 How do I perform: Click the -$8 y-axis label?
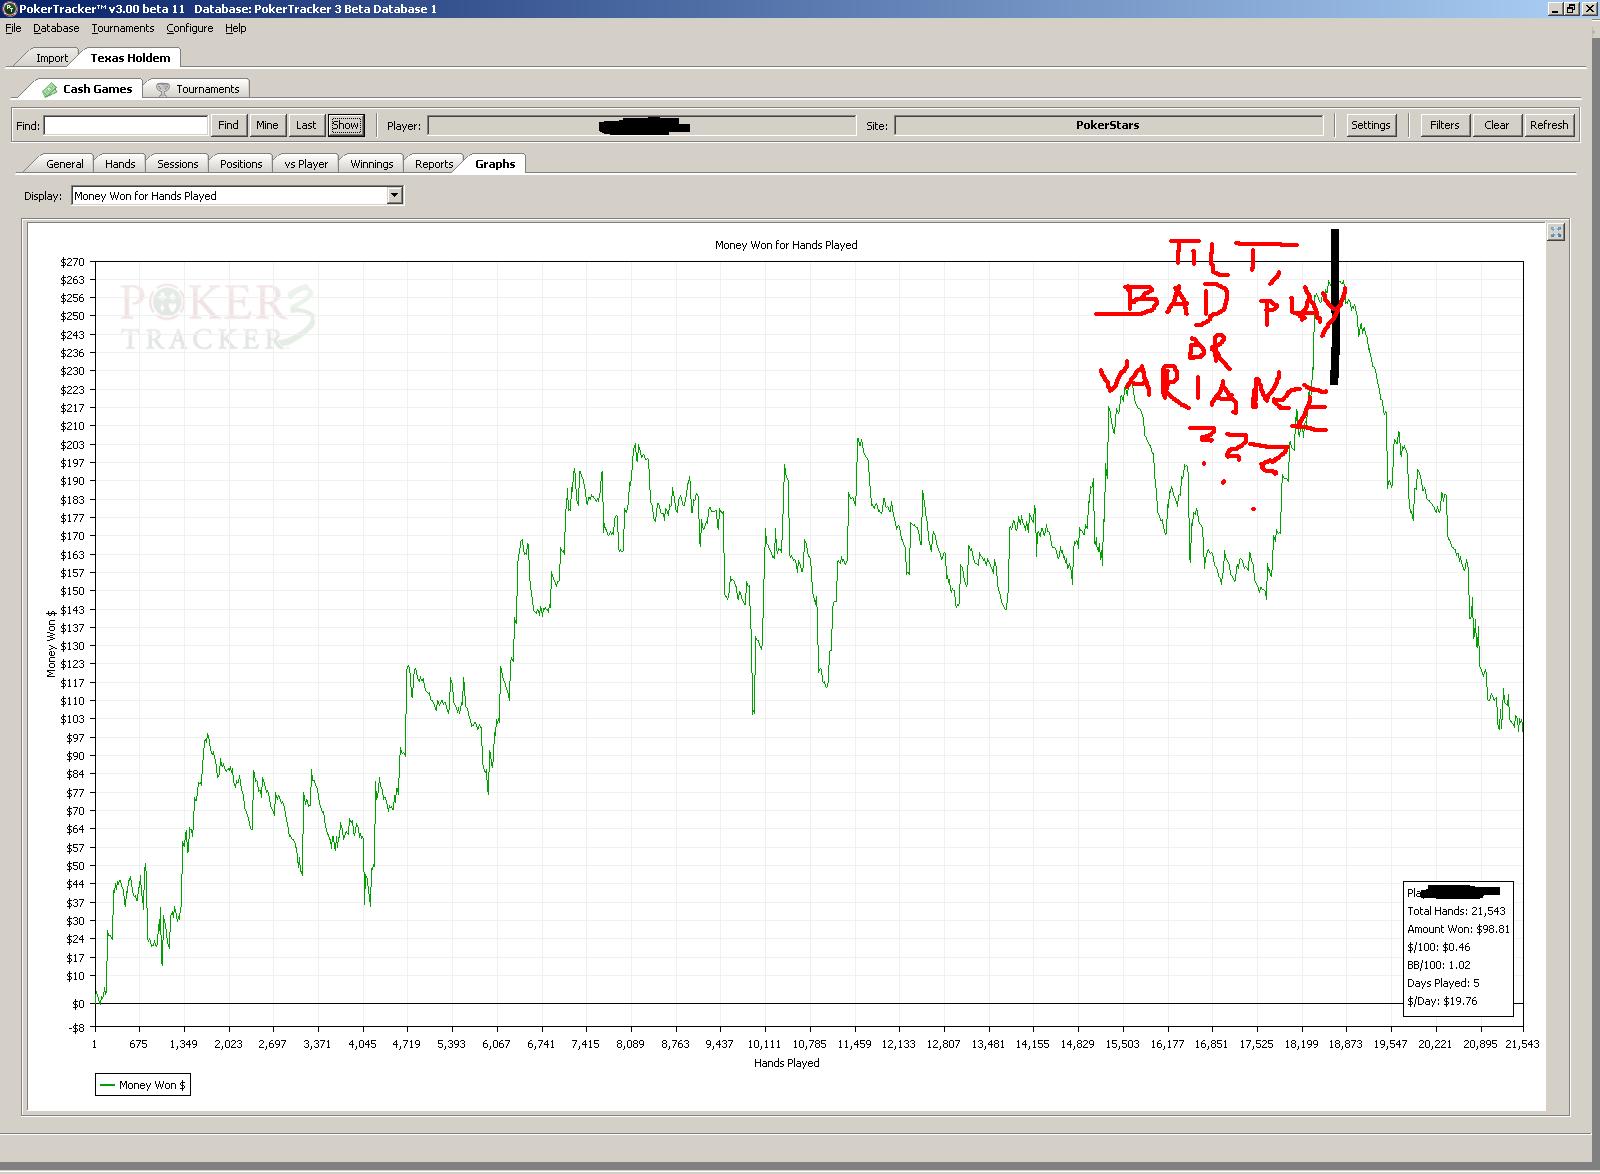pos(77,1027)
